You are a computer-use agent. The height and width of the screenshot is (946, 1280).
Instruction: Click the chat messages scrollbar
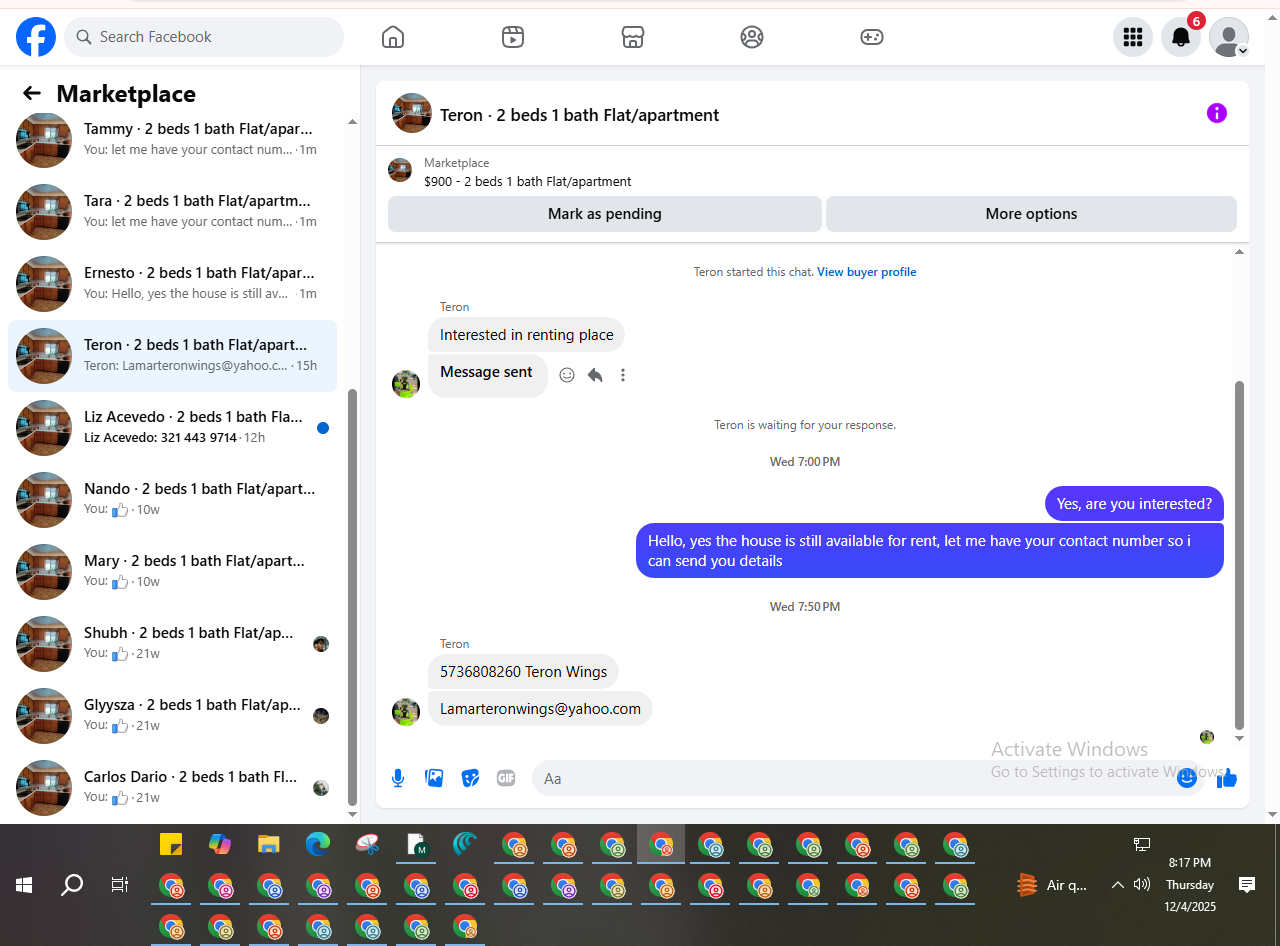tap(1240, 555)
